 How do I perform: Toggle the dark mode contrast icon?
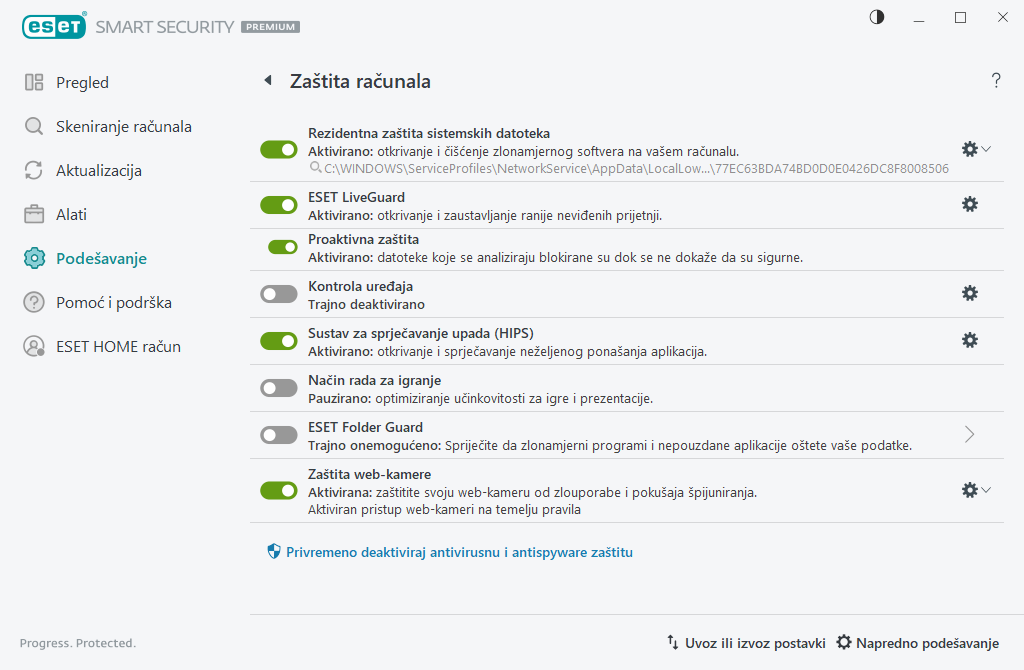[876, 17]
